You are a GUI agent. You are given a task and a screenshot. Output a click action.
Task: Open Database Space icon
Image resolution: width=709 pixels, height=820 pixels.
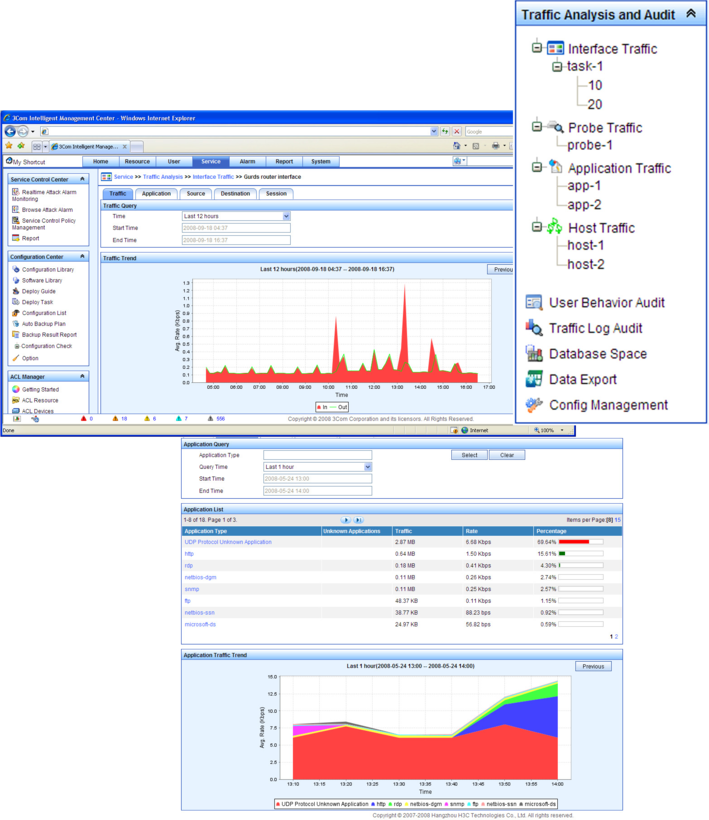tap(534, 354)
